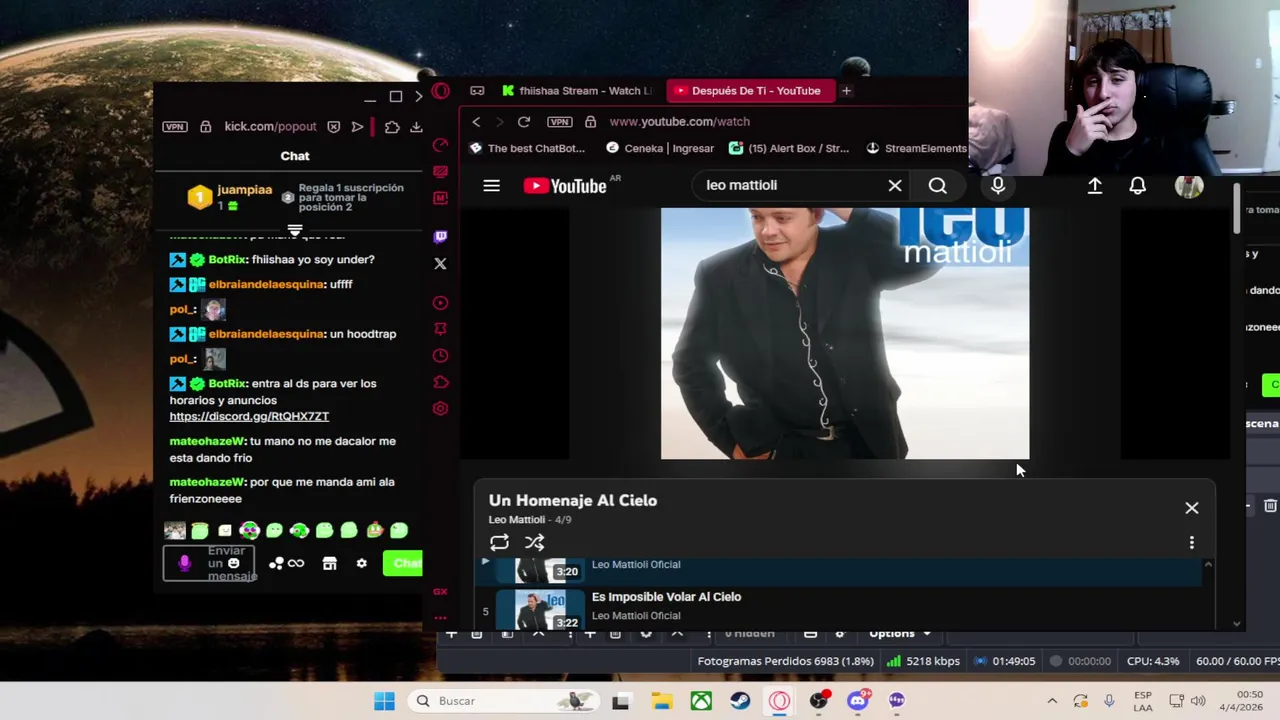This screenshot has height=720, width=1280.
Task: Expand the chat leaderboard with the handle arrow
Action: pyautogui.click(x=295, y=231)
